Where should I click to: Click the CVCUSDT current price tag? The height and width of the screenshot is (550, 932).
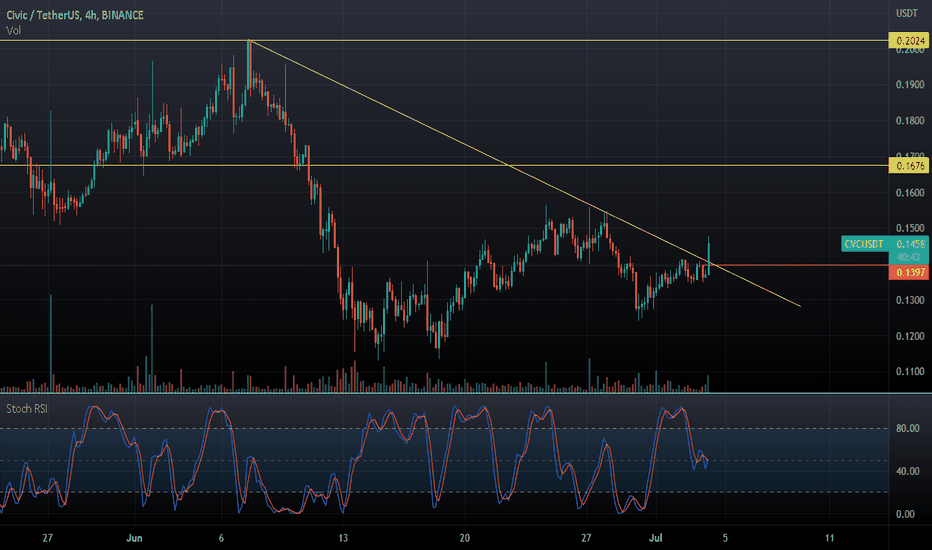[x=884, y=244]
